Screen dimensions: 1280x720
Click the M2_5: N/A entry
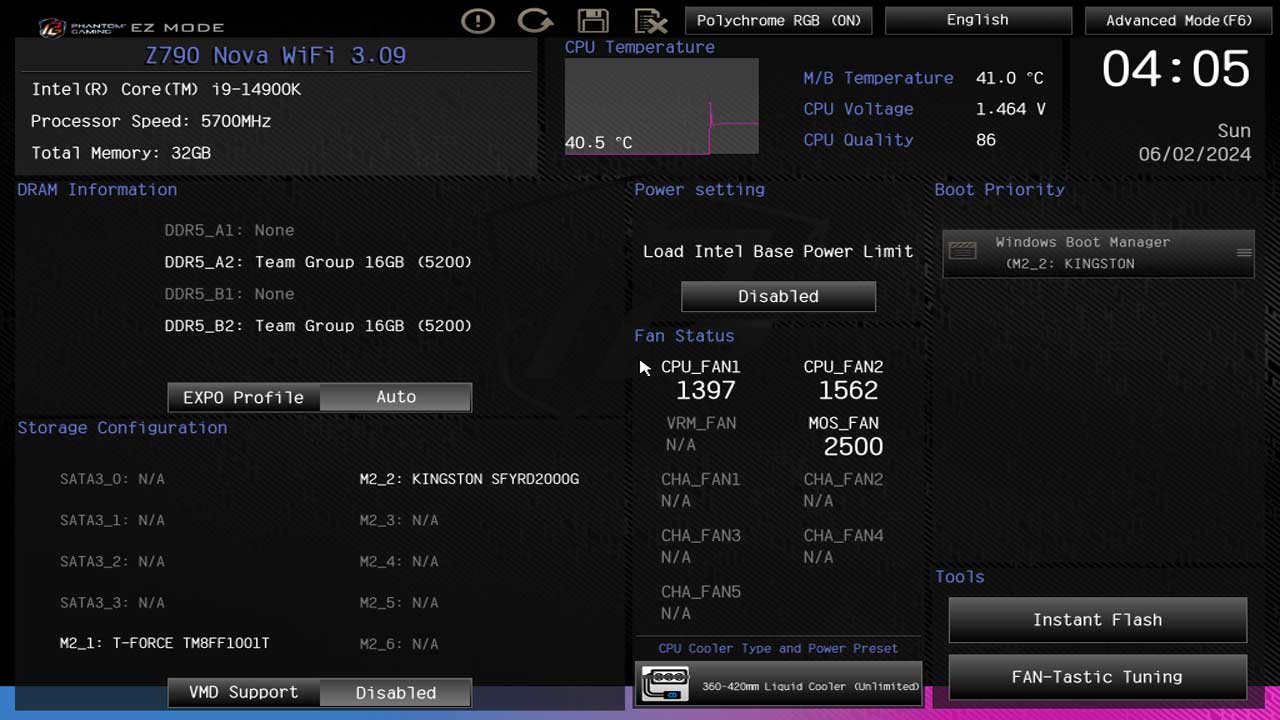pos(399,603)
